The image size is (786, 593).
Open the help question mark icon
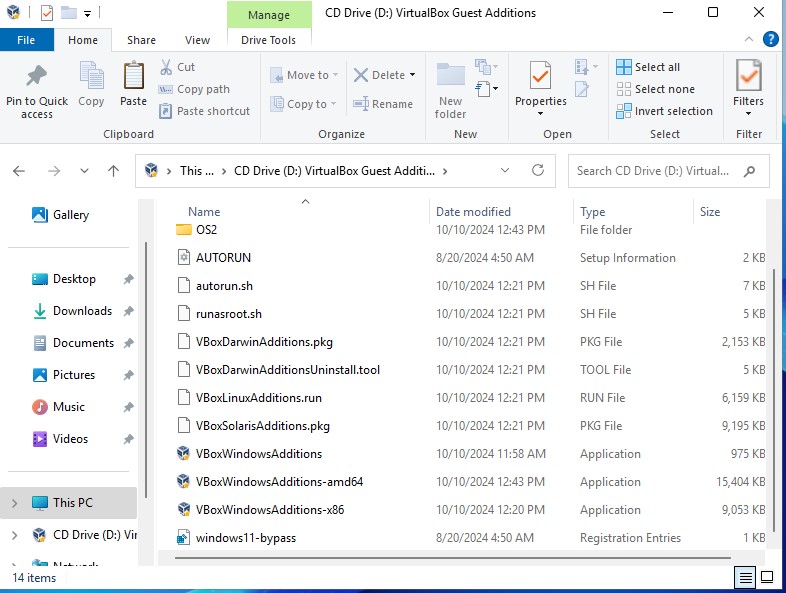point(770,40)
